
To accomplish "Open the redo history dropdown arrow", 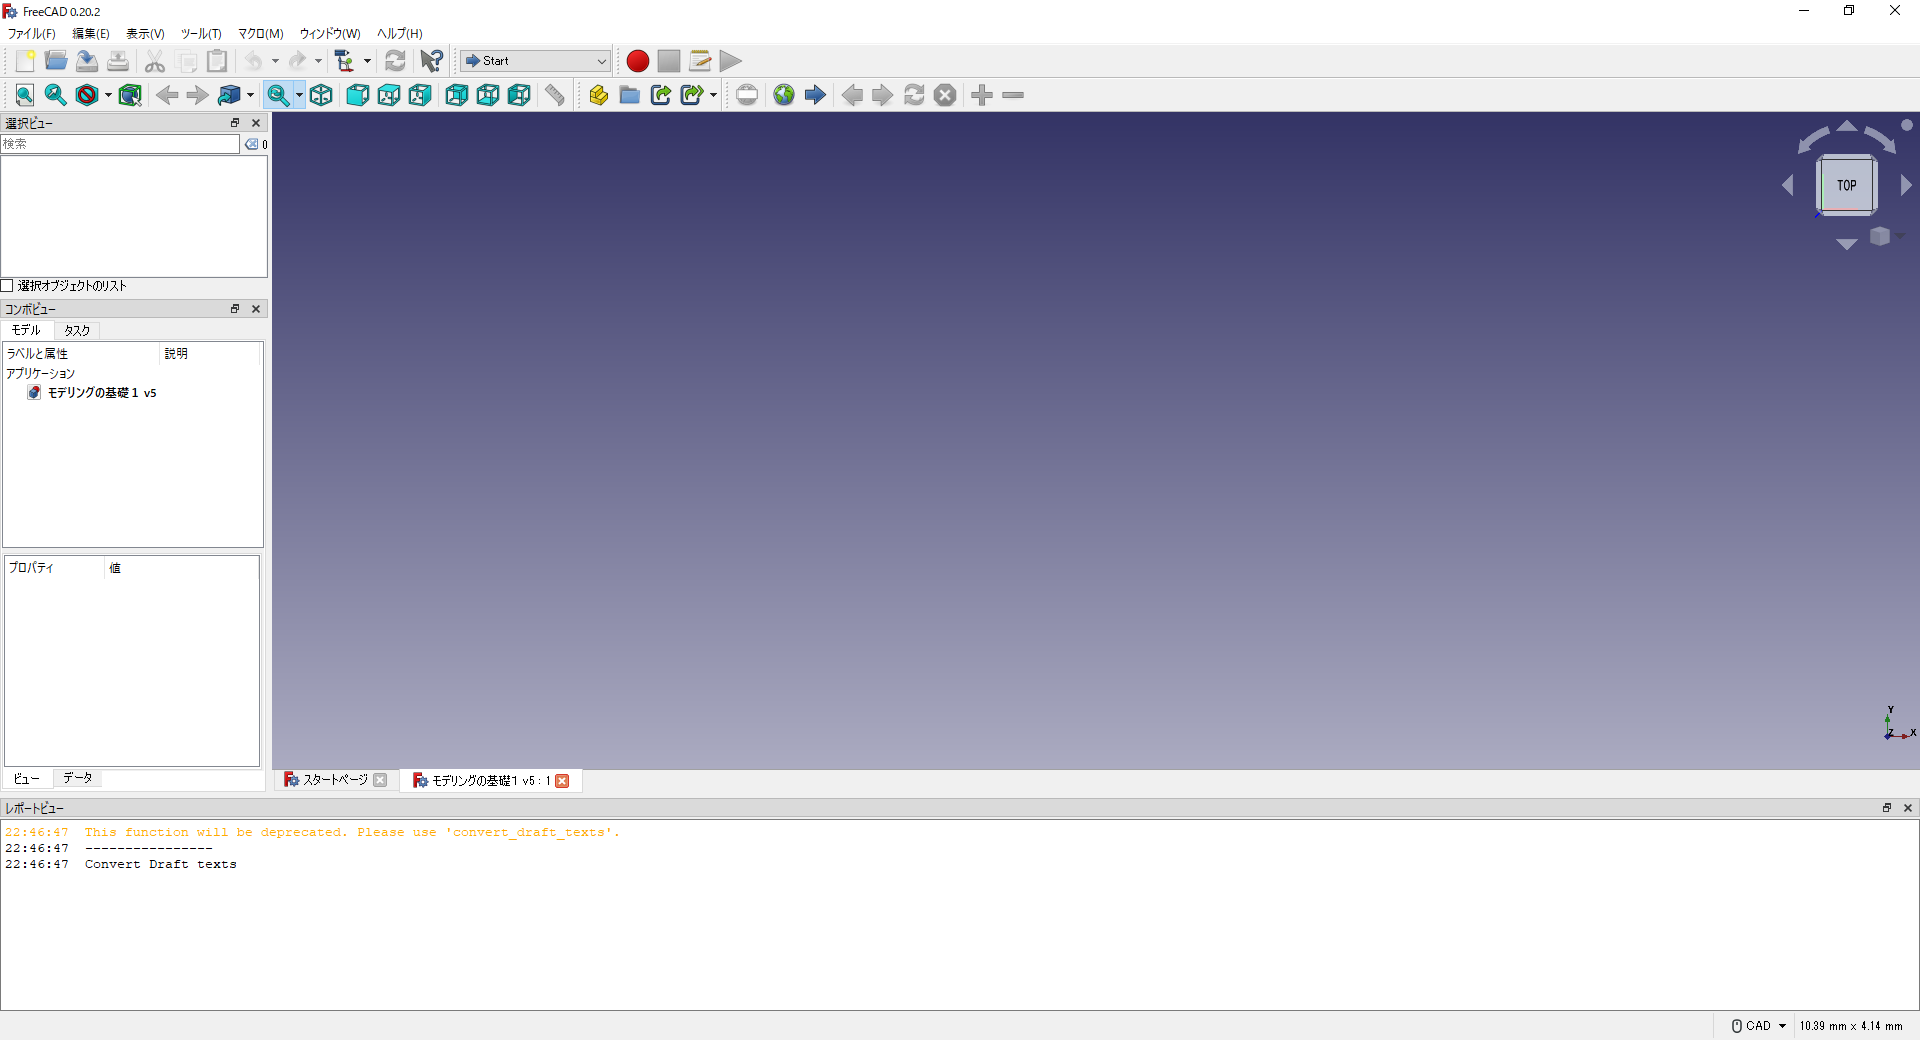I will point(318,61).
